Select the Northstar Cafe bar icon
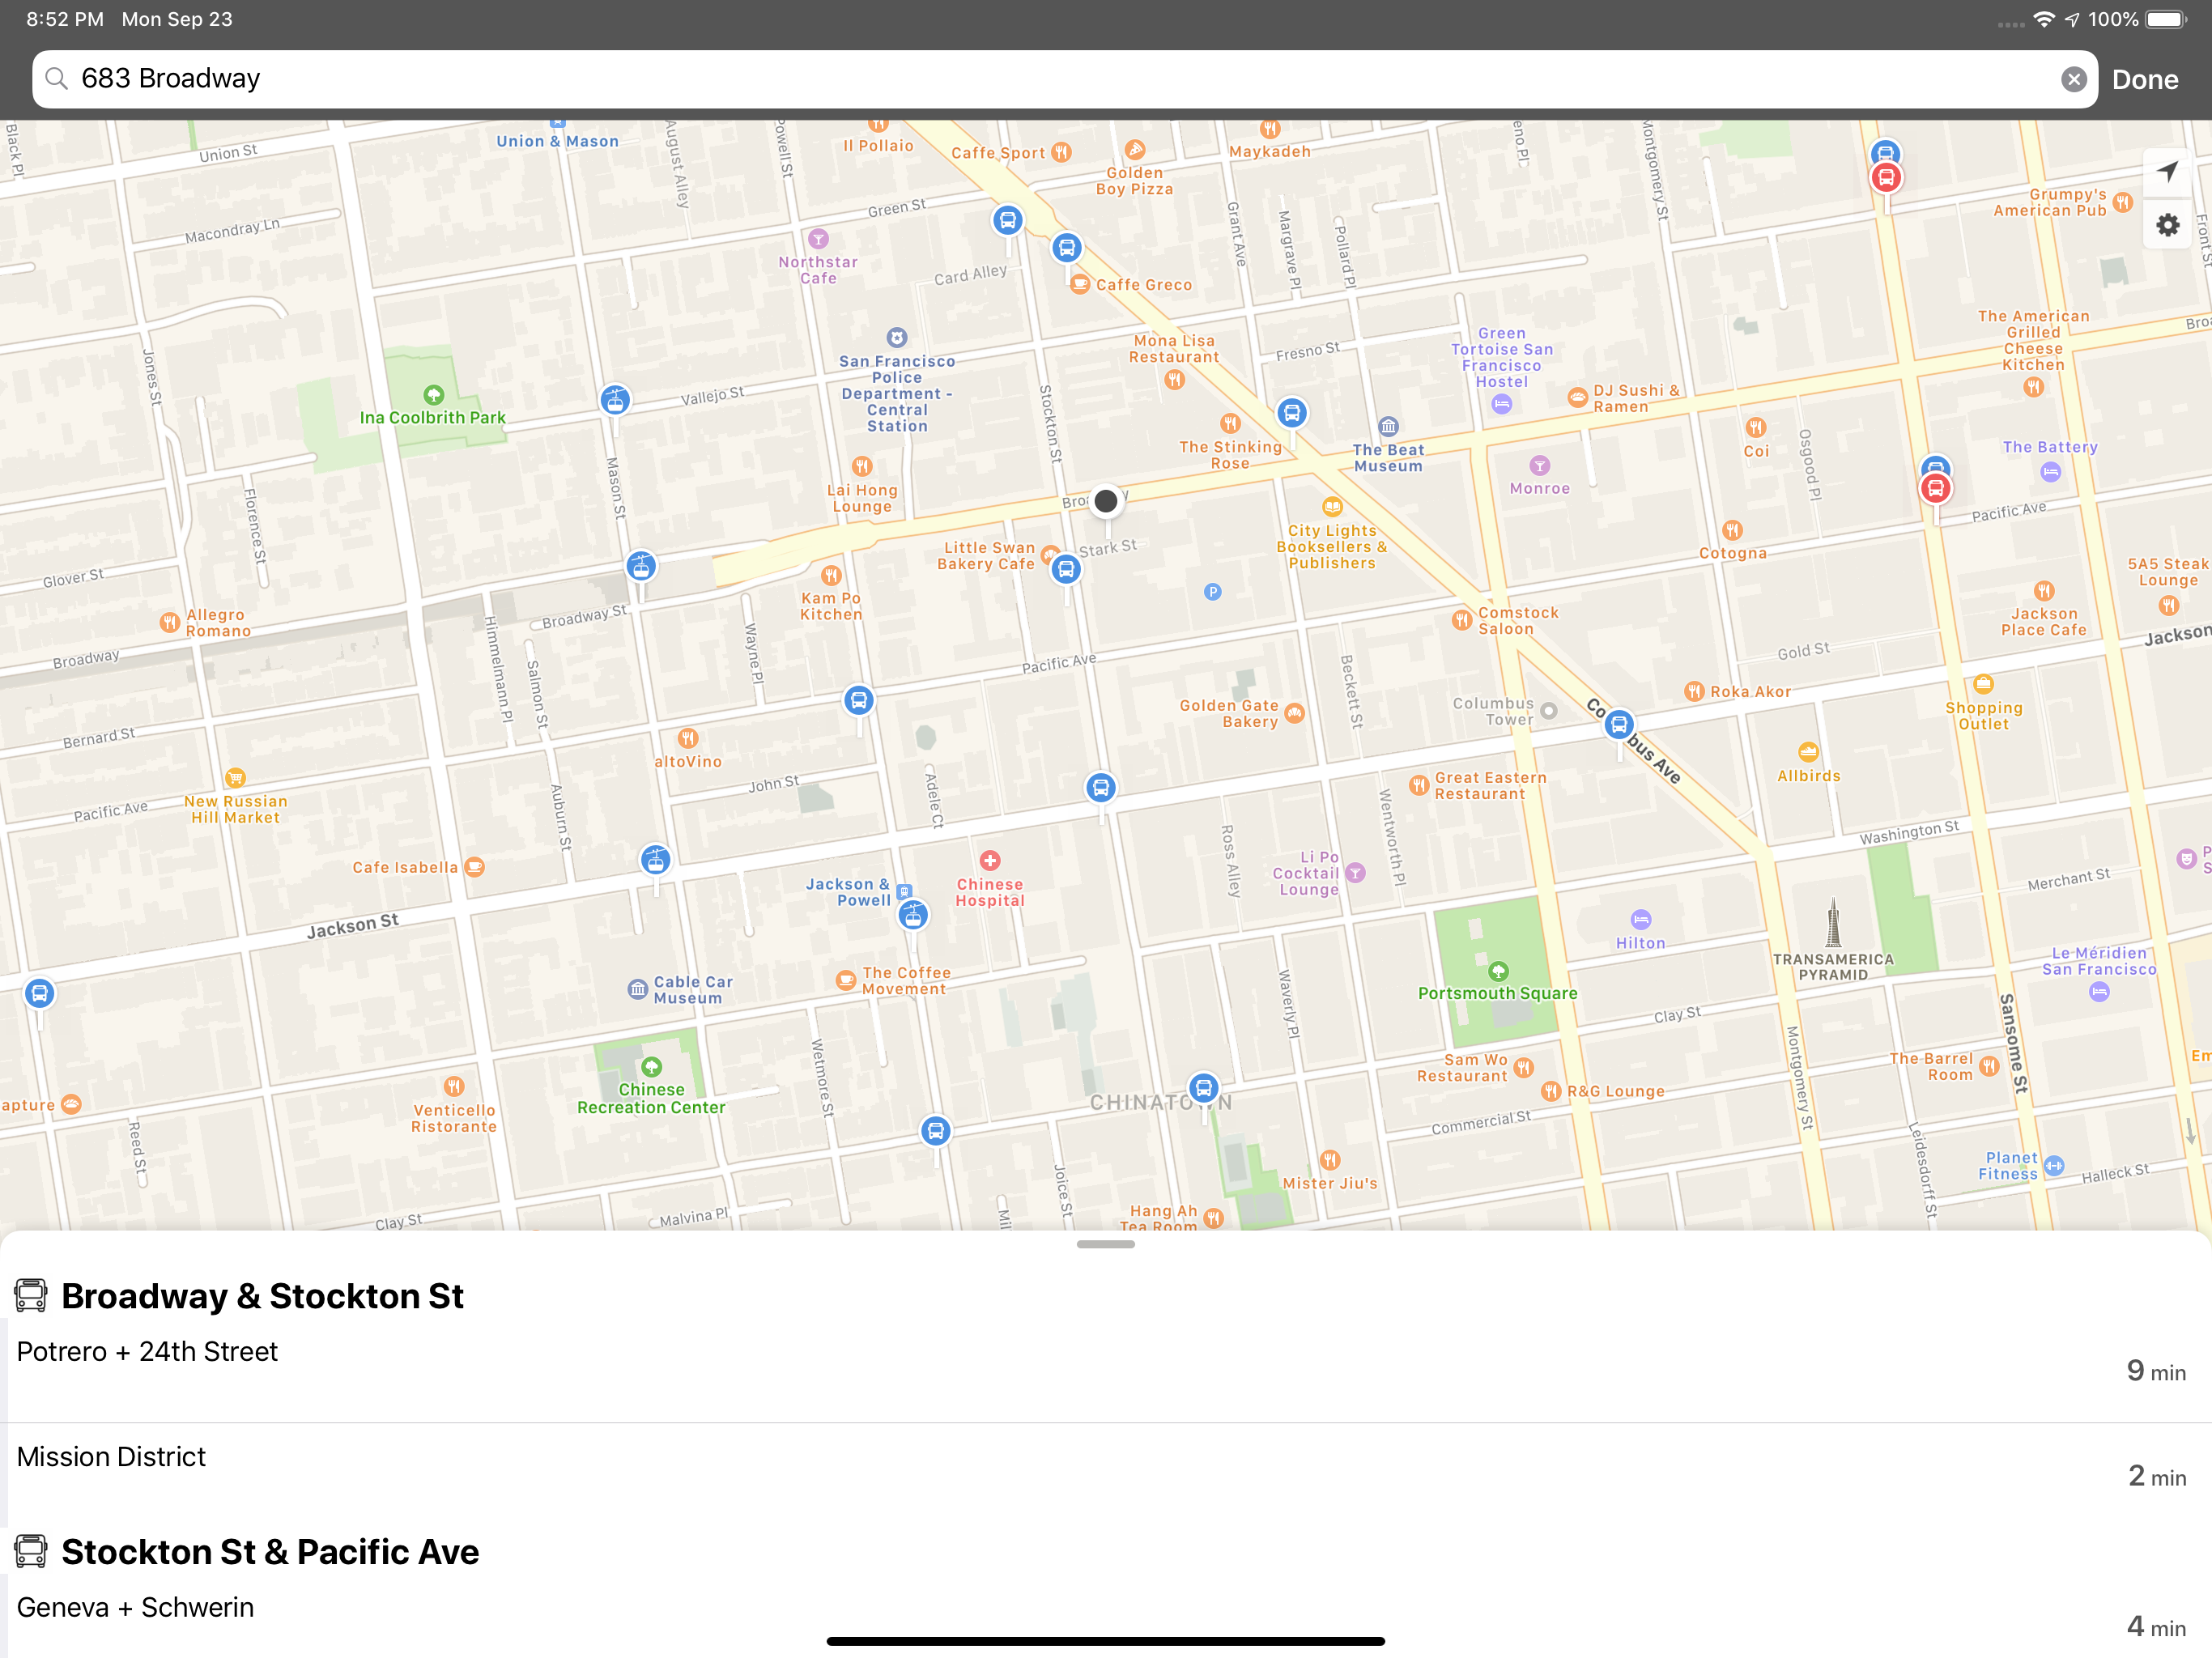Viewport: 2212px width, 1658px height. [x=819, y=239]
